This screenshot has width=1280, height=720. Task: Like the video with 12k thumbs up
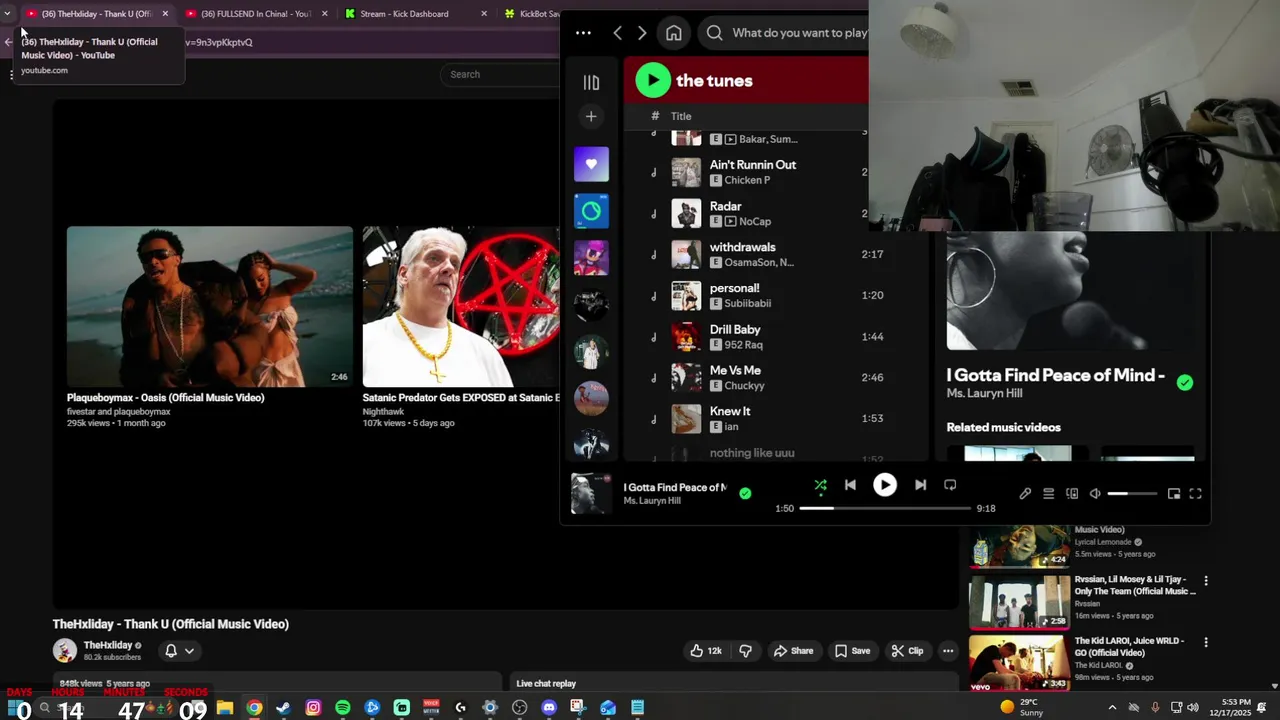point(706,651)
